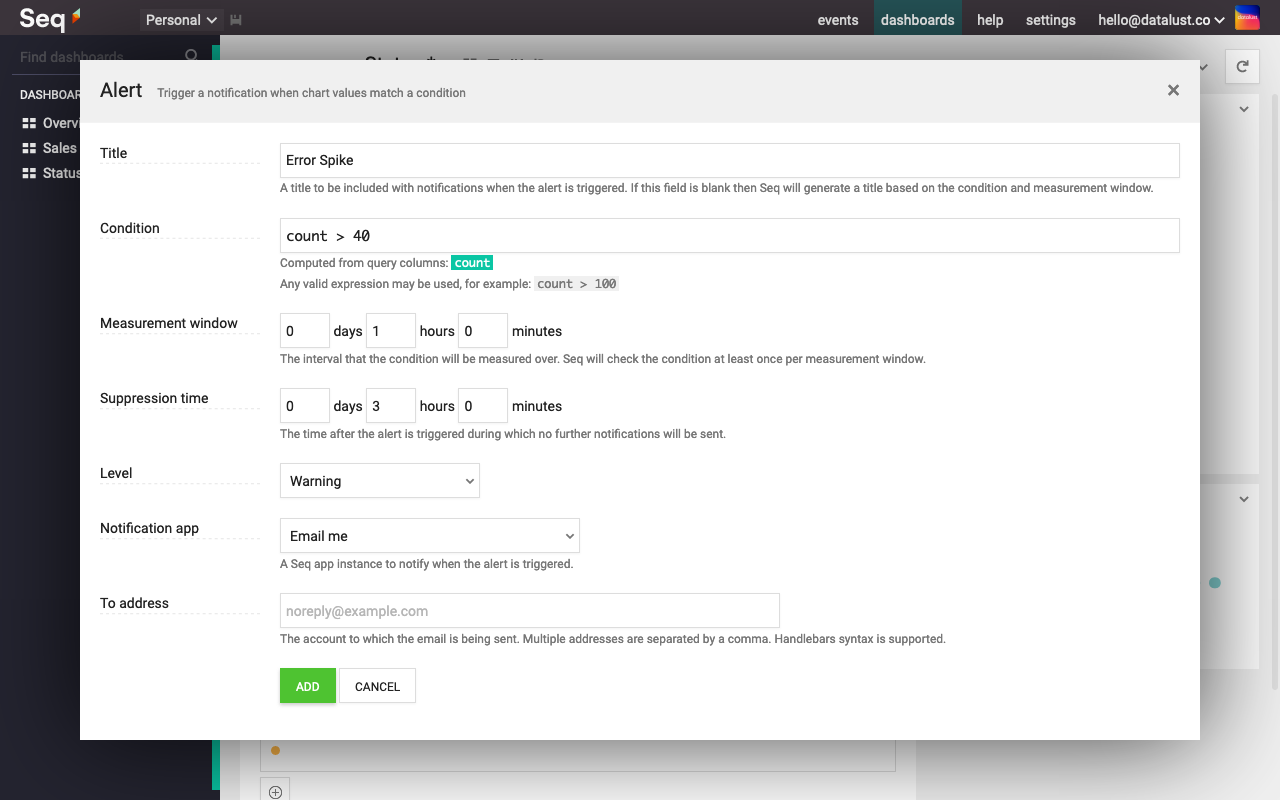Close the Alert dialog with the X icon

click(1173, 90)
